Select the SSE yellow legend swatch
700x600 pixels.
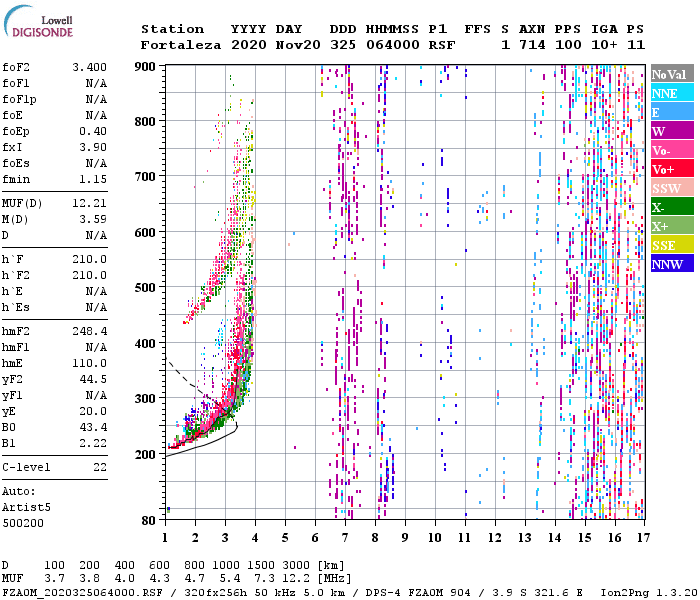[672, 245]
